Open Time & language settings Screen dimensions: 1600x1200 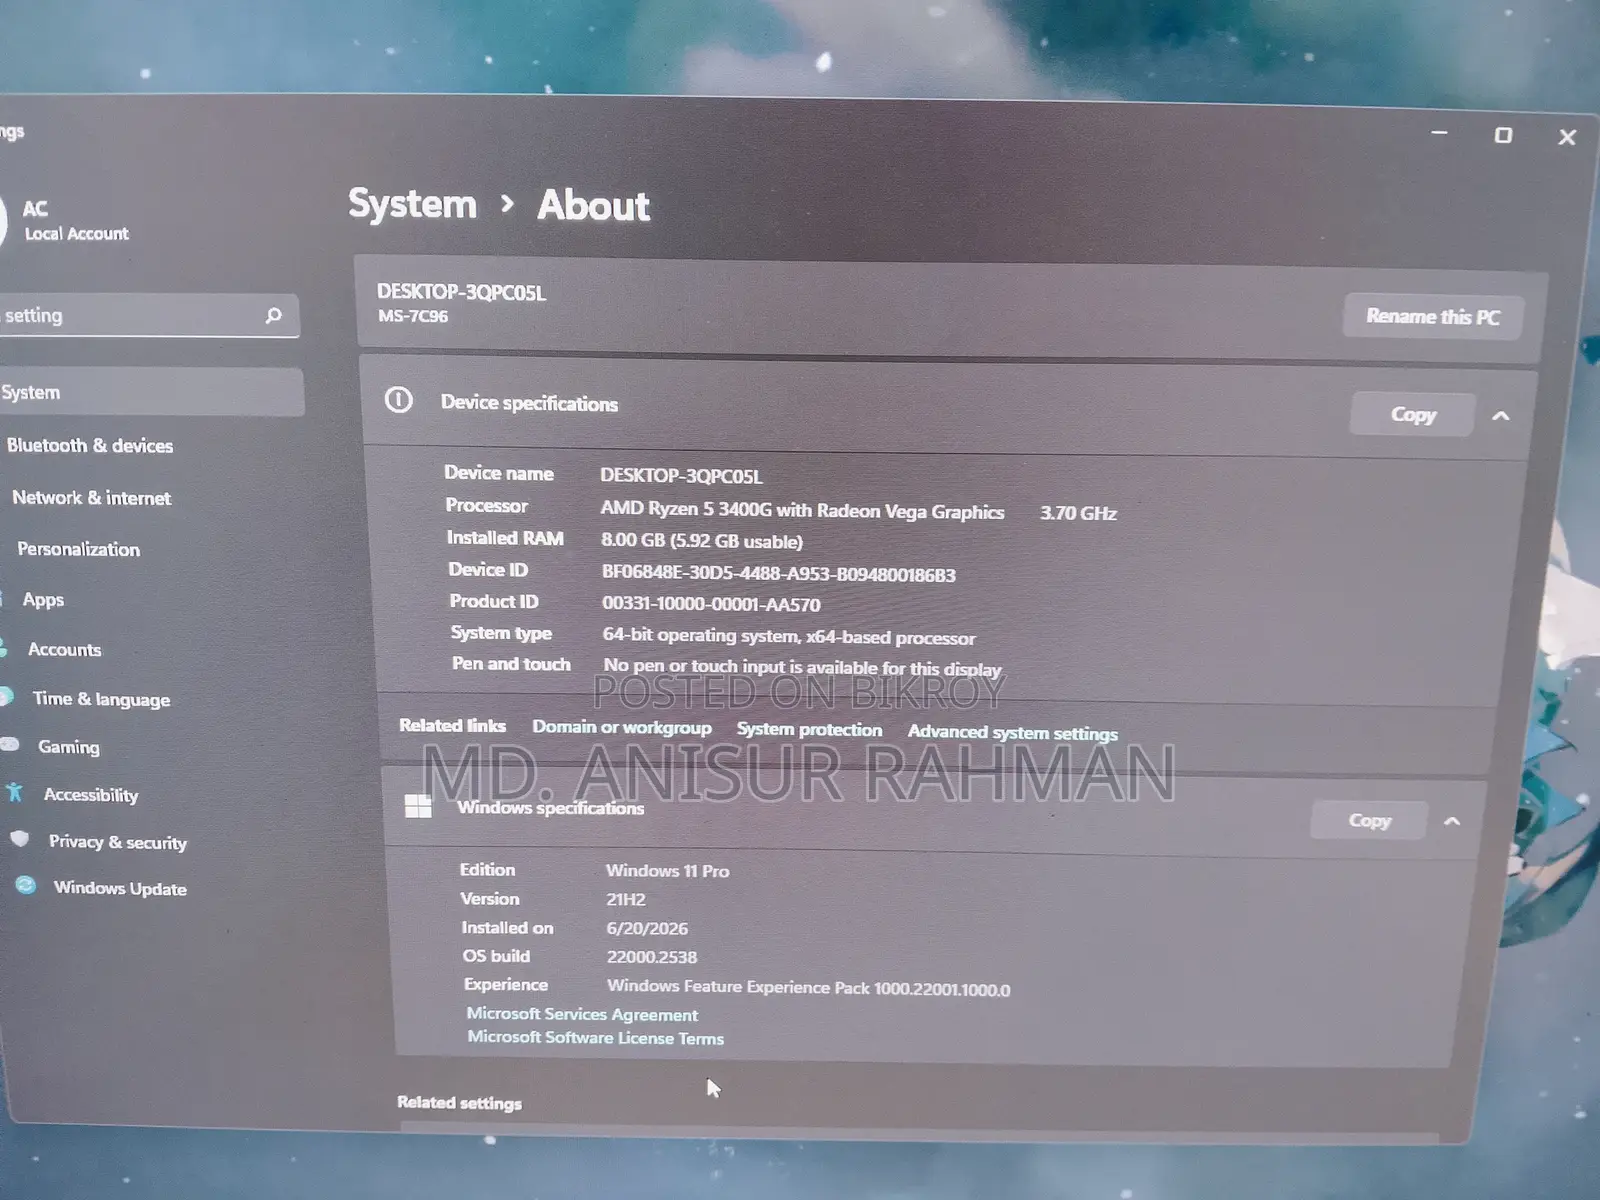point(101,699)
